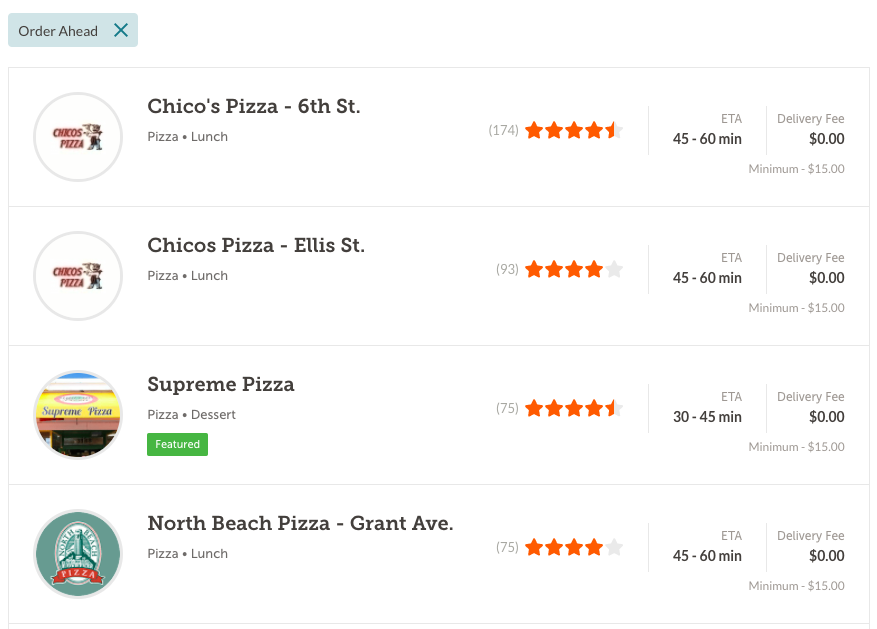
Task: Click the 174 review count
Action: 503,130
